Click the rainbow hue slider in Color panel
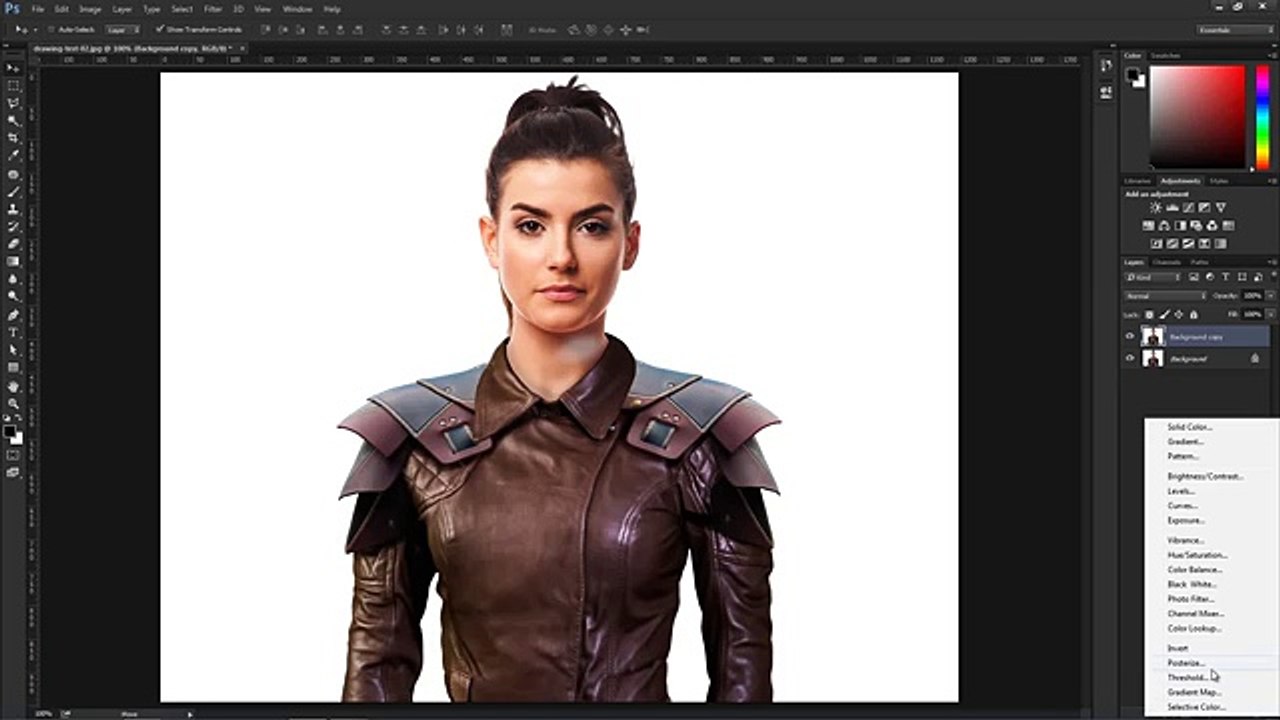1280x720 pixels. click(1263, 117)
